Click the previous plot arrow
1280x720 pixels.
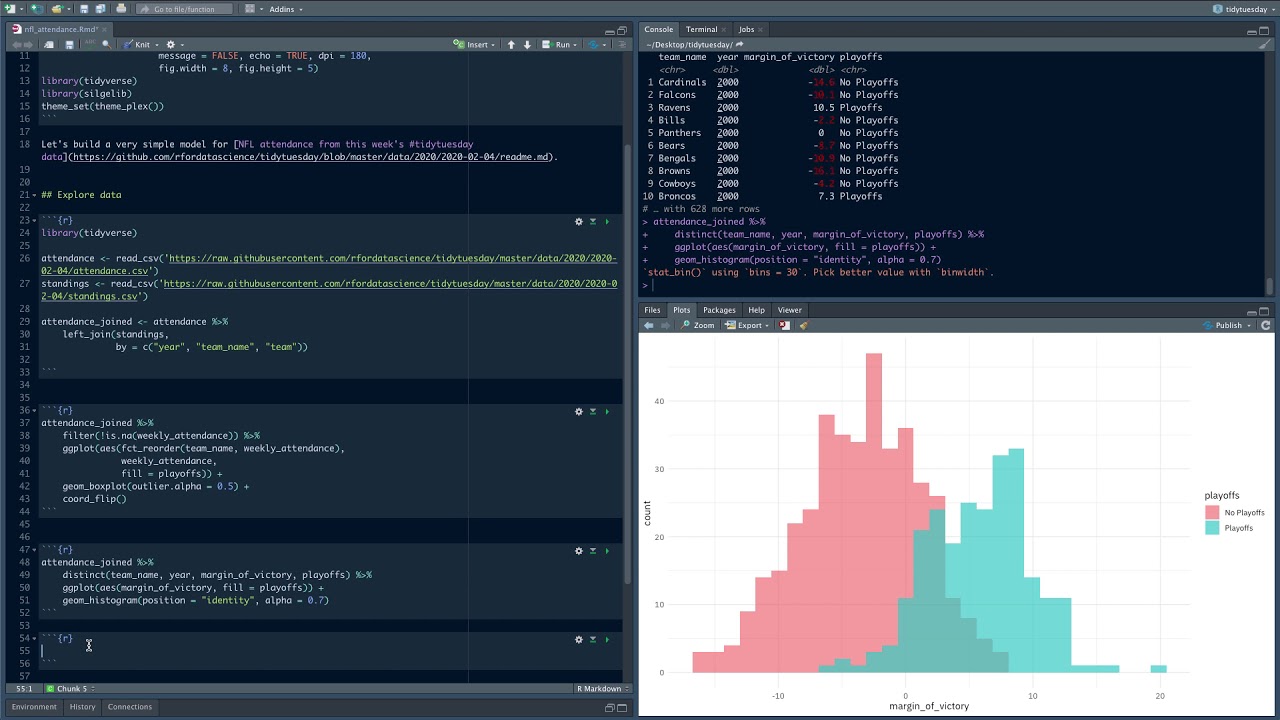(649, 325)
